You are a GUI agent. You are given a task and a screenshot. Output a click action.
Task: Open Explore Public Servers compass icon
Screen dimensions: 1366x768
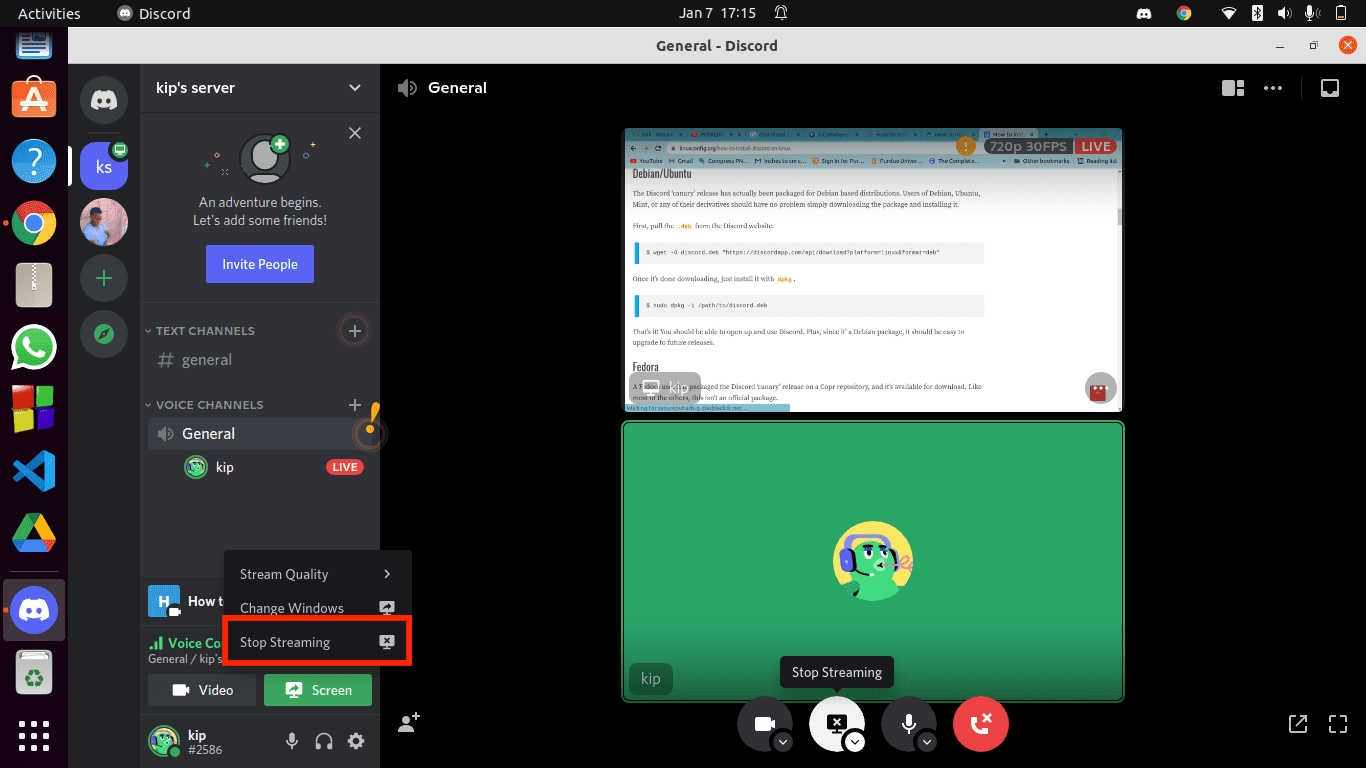[x=103, y=334]
